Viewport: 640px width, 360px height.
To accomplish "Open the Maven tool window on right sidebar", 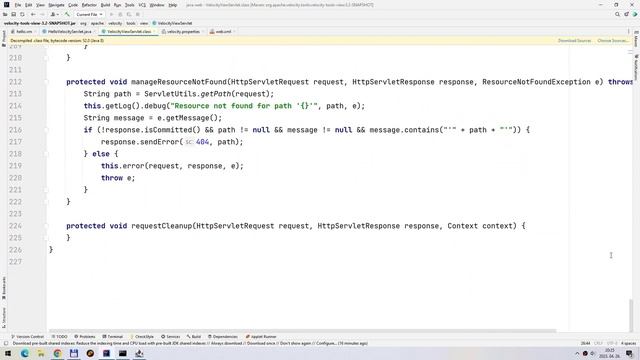I will click(636, 39).
